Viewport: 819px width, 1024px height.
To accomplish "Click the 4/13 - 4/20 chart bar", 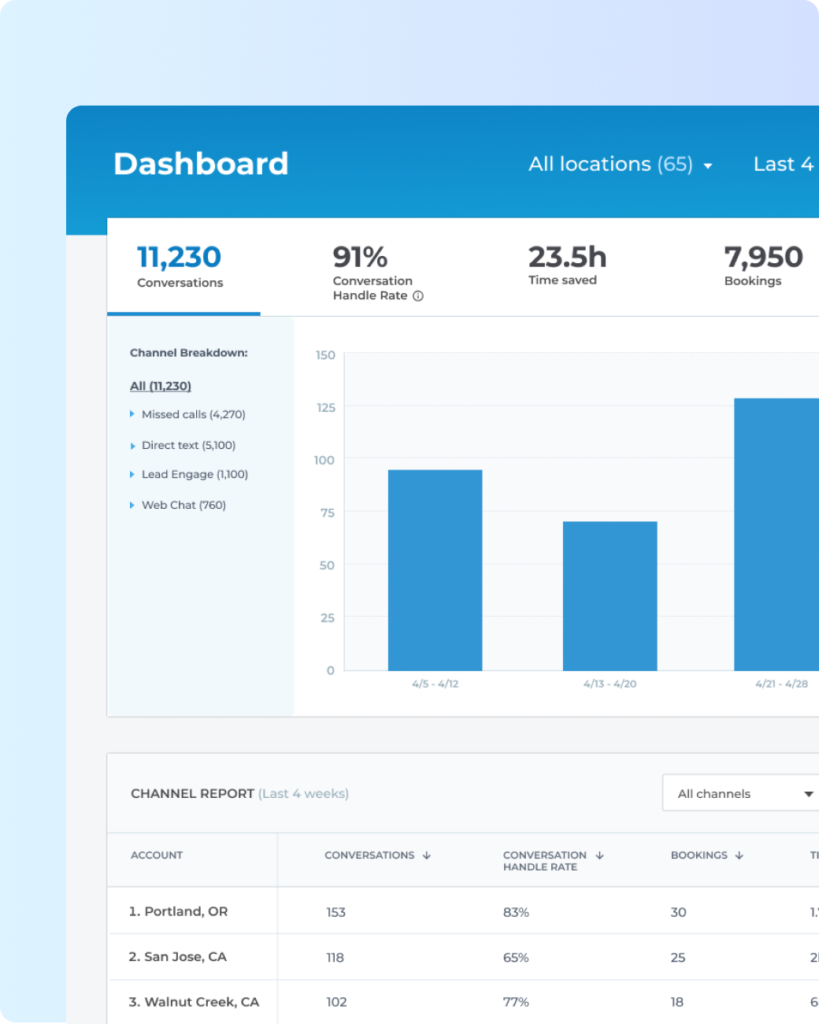I will coord(610,596).
